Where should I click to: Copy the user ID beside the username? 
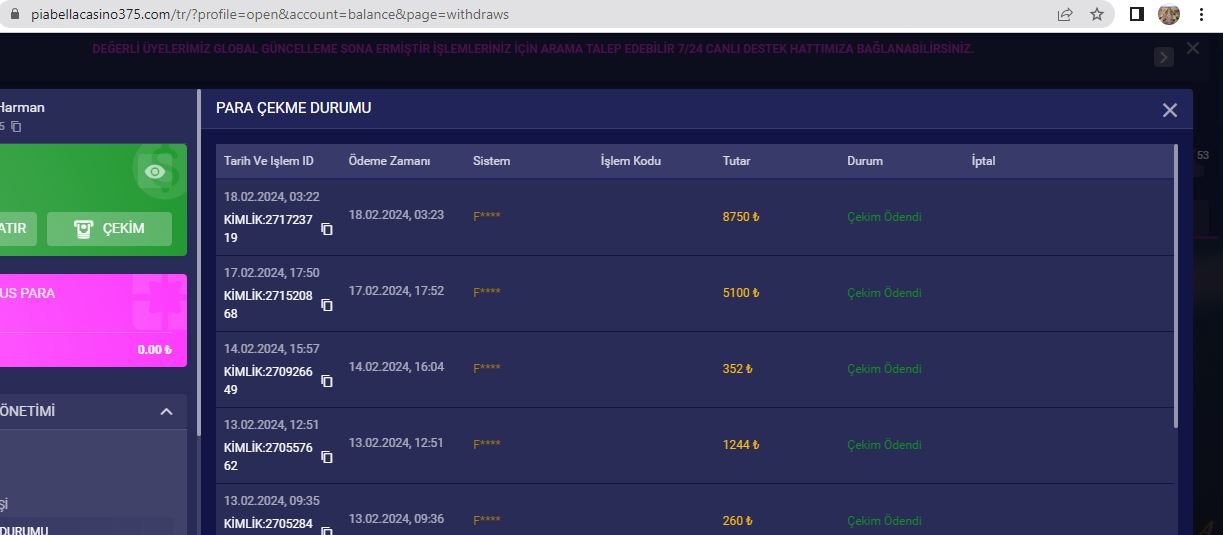(16, 127)
